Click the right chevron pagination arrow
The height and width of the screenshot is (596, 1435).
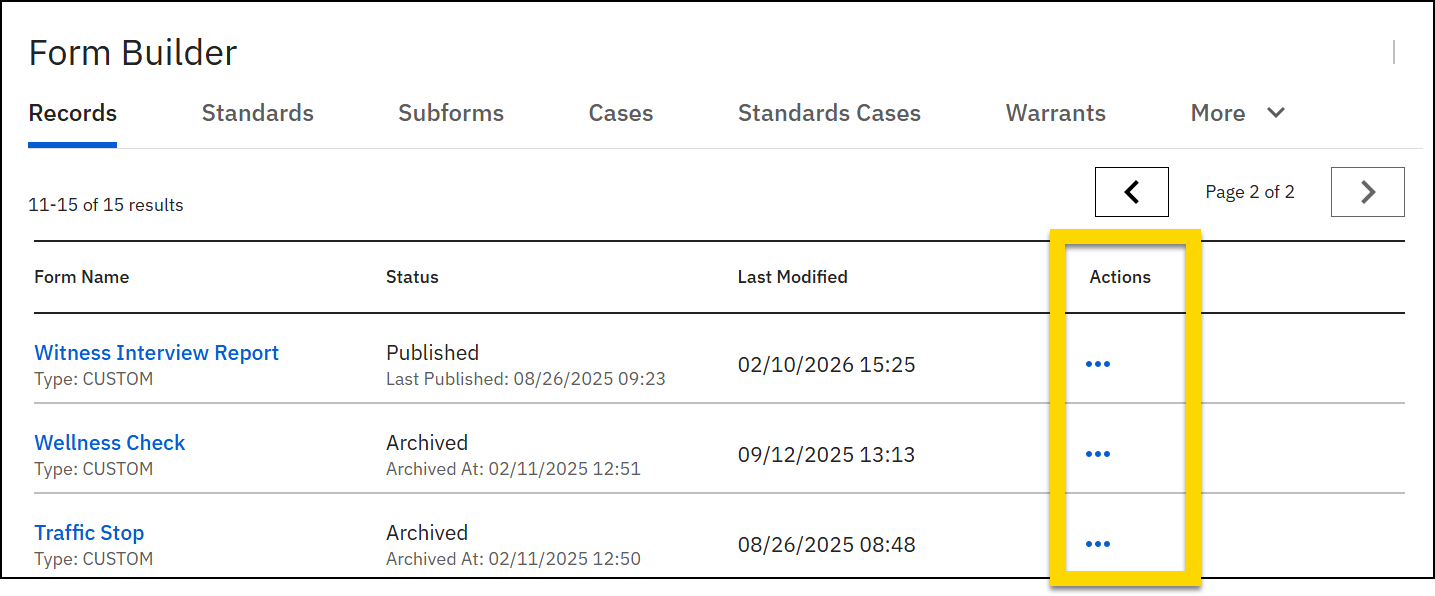click(x=1367, y=191)
